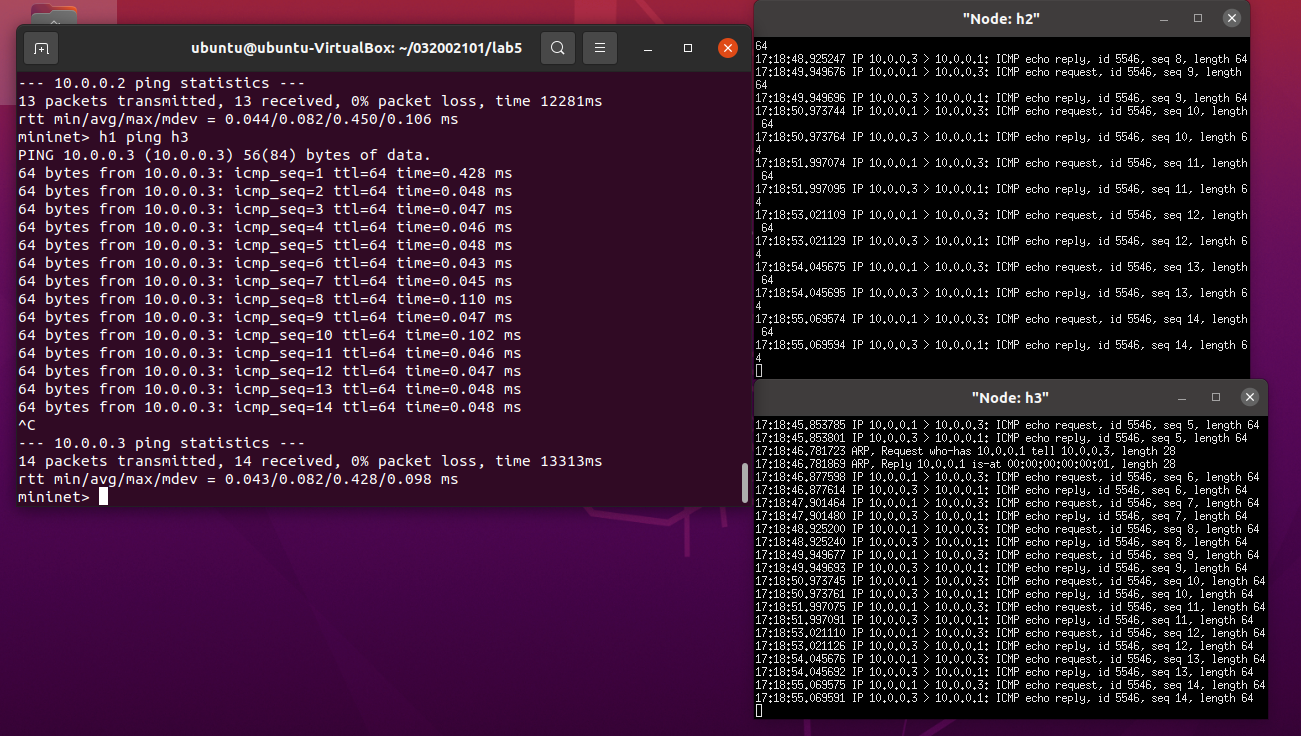The image size is (1301, 736).
Task: Click the ping line "icmp_seq=8 ttl=64 time=0.110 ms"
Action: (265, 299)
